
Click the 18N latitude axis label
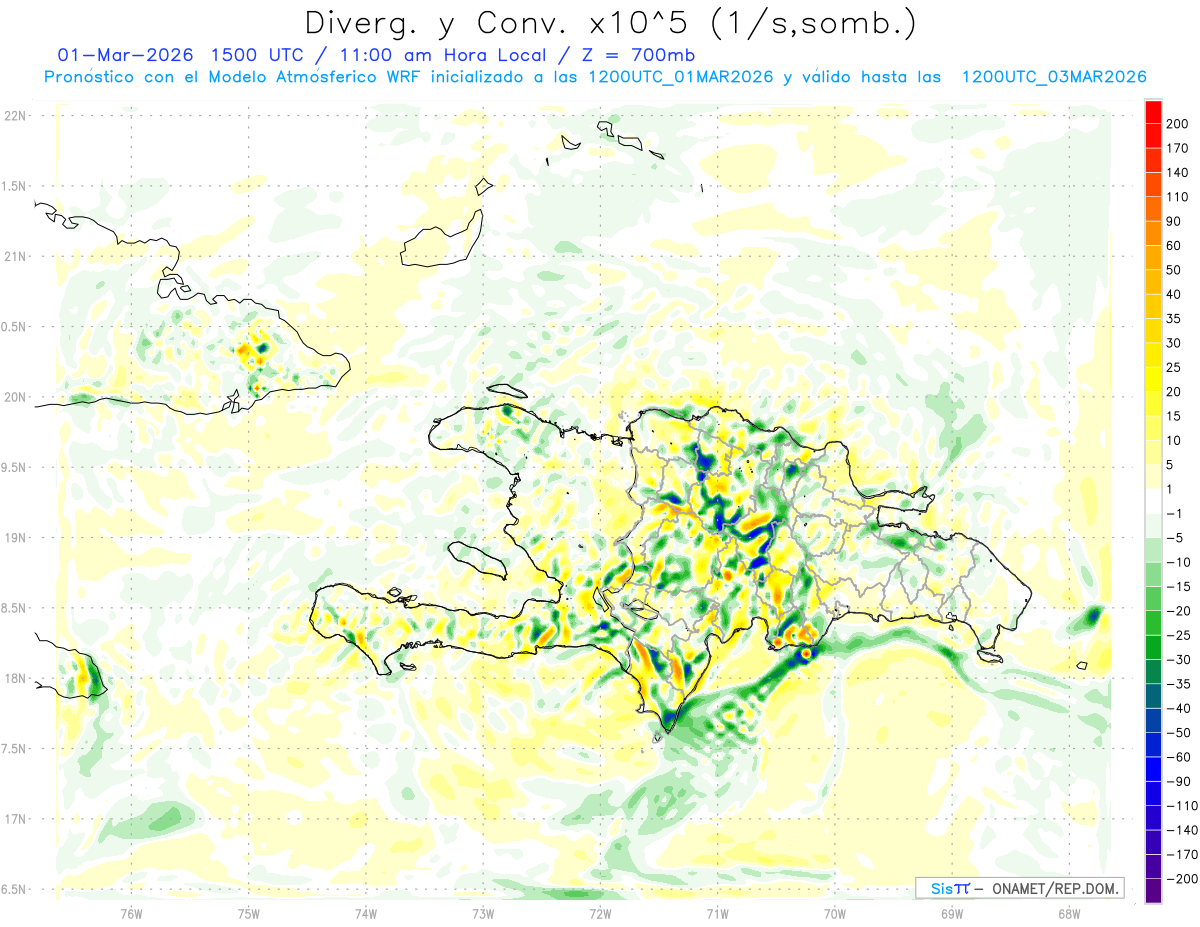click(x=14, y=679)
